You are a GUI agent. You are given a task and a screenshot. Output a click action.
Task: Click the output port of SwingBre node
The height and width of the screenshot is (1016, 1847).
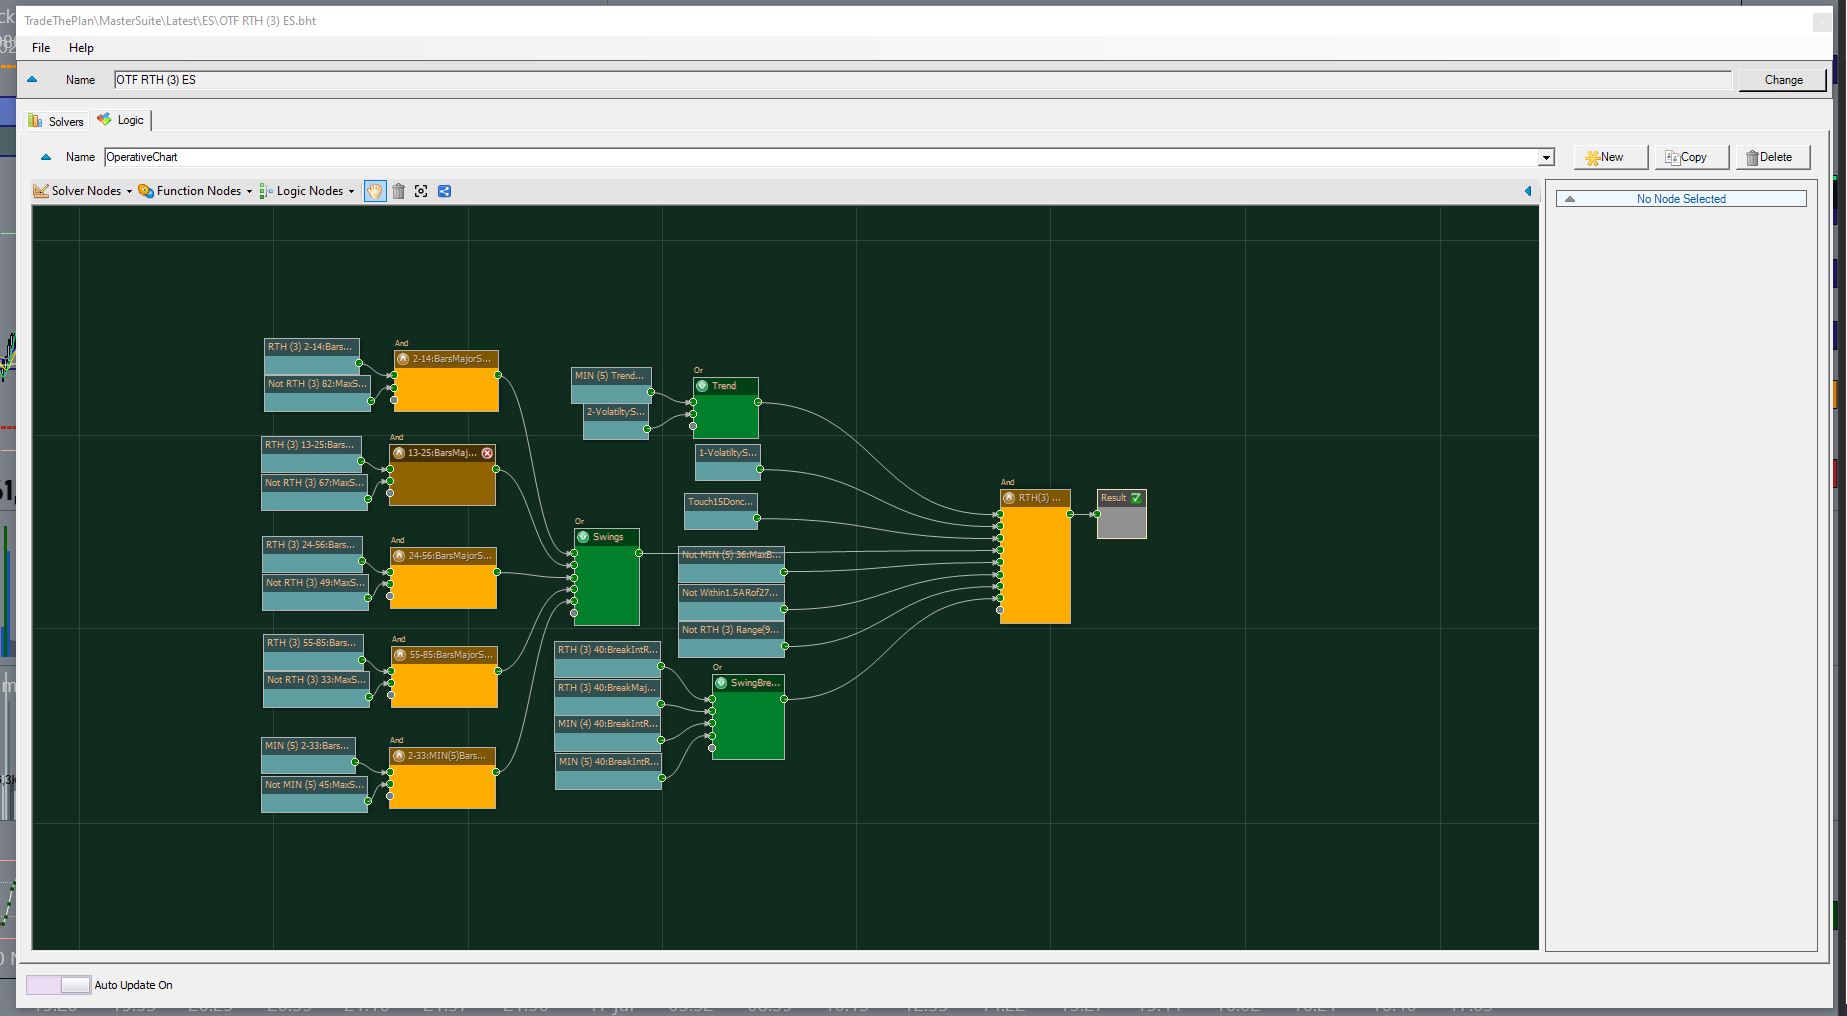click(784, 699)
